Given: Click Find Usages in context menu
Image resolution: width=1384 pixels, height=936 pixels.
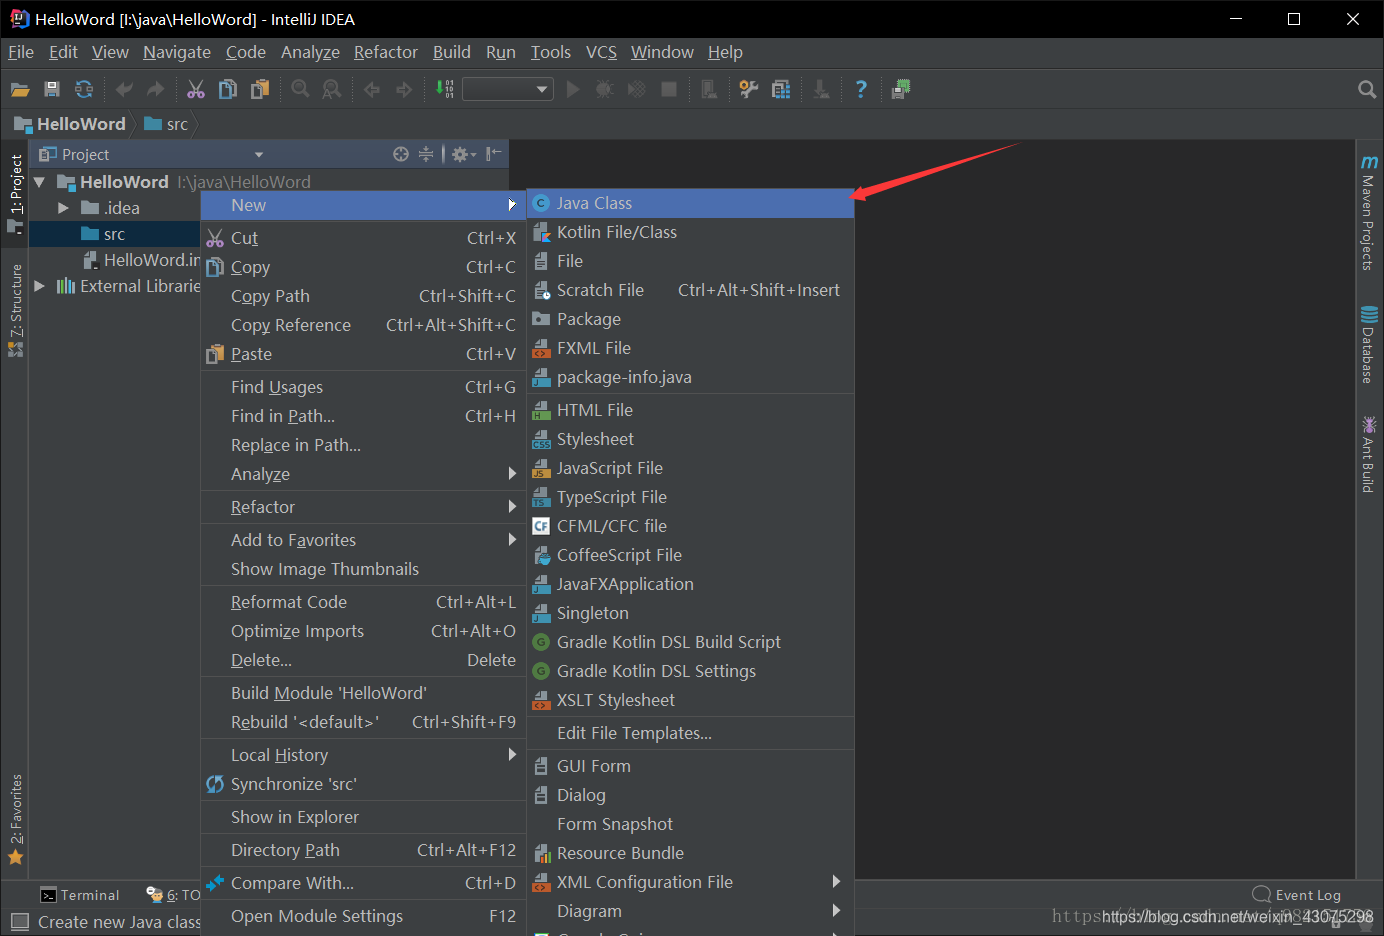Looking at the screenshot, I should coord(364,387).
